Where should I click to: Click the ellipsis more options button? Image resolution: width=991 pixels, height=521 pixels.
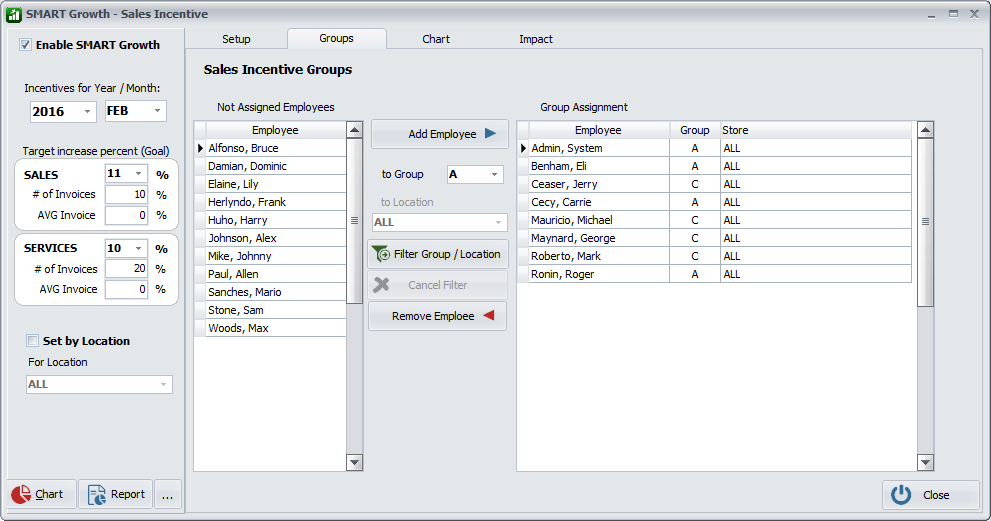tap(167, 494)
